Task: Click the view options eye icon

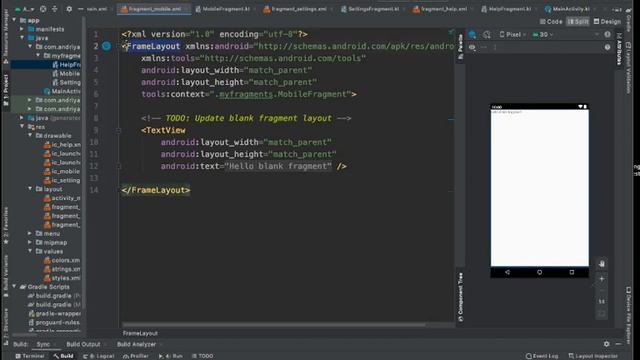Action: (472, 47)
